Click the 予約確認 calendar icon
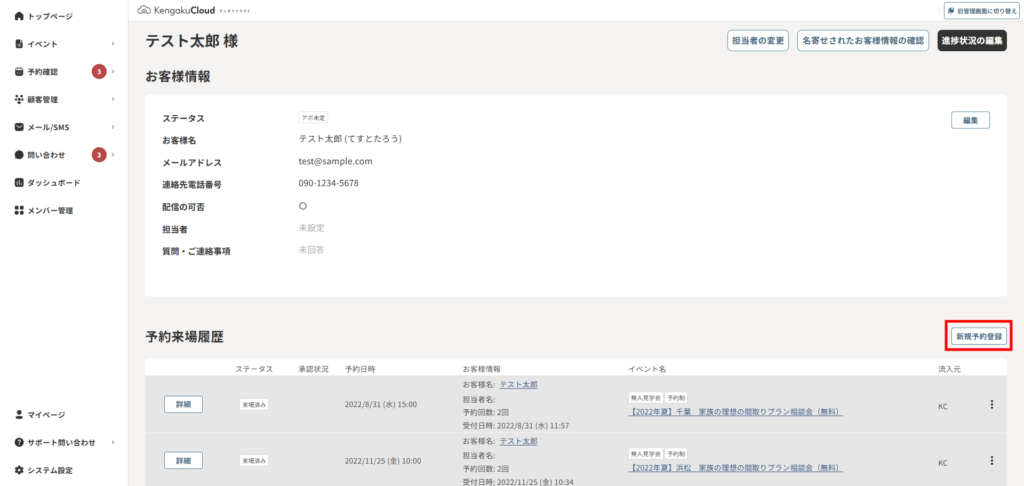 tap(19, 72)
